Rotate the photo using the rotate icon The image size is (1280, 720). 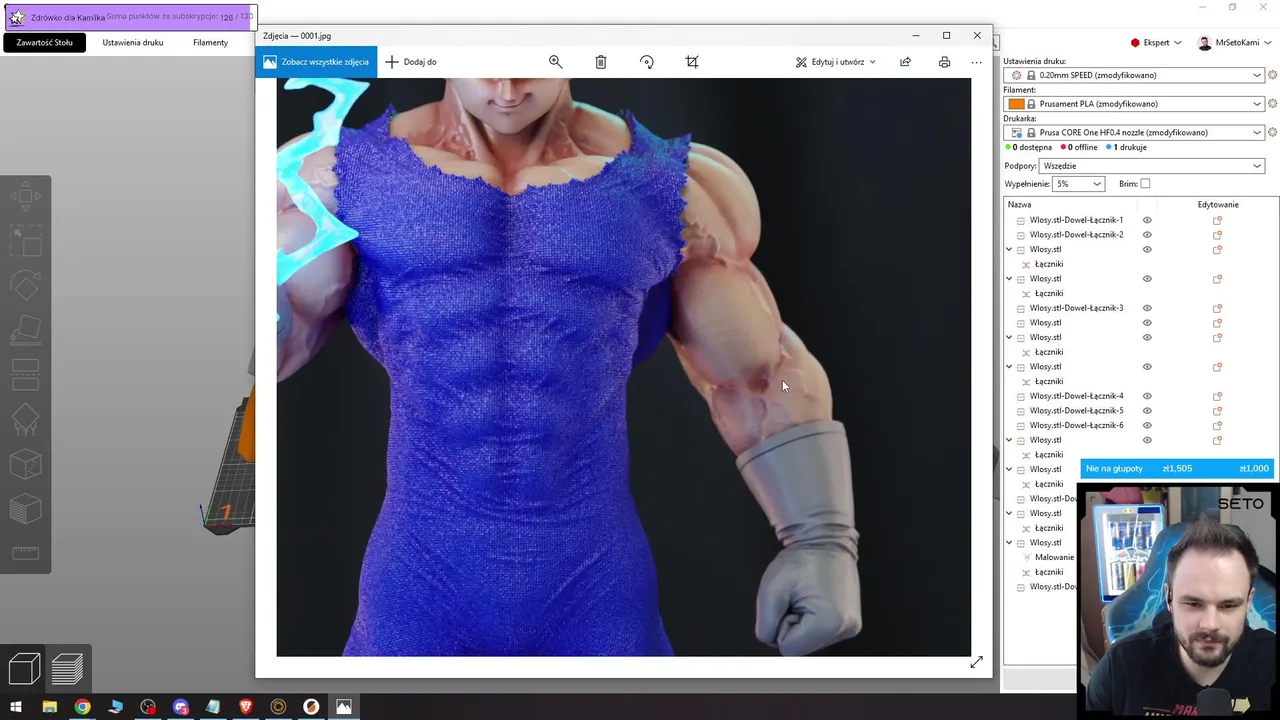tap(646, 62)
